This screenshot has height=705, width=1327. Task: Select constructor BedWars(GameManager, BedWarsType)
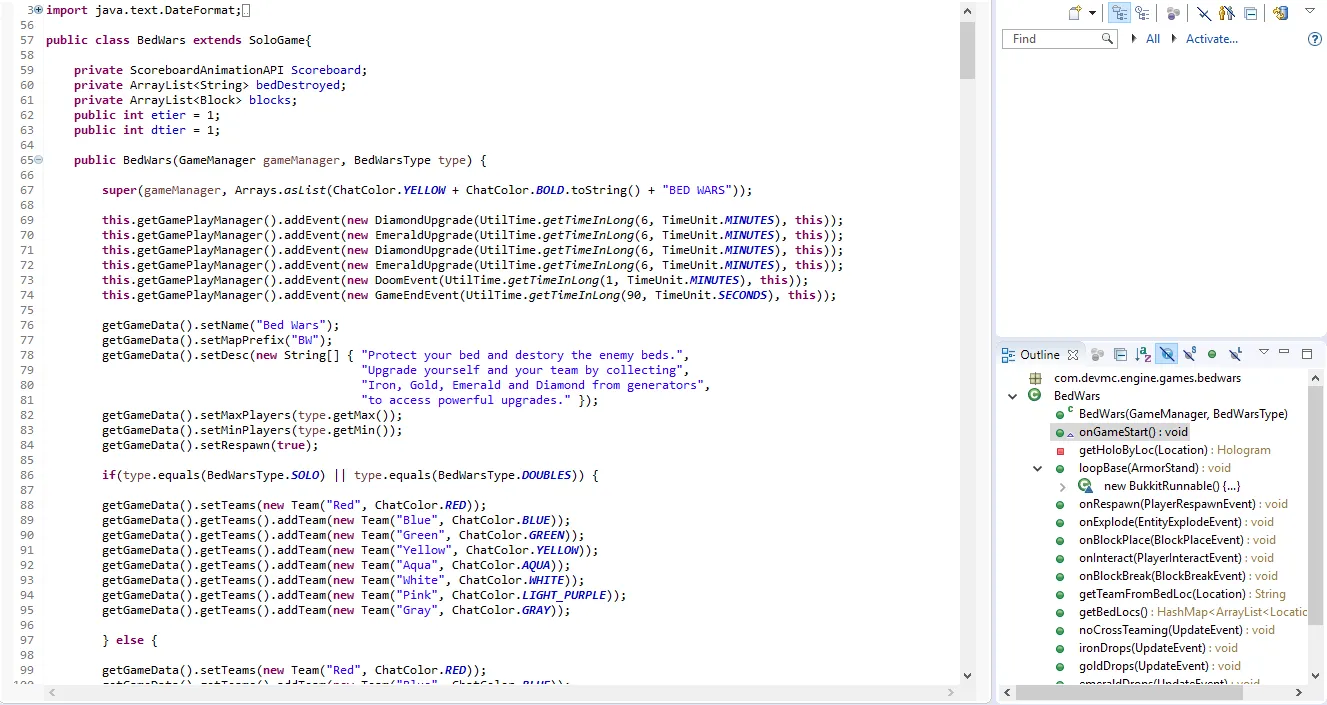(x=1183, y=414)
